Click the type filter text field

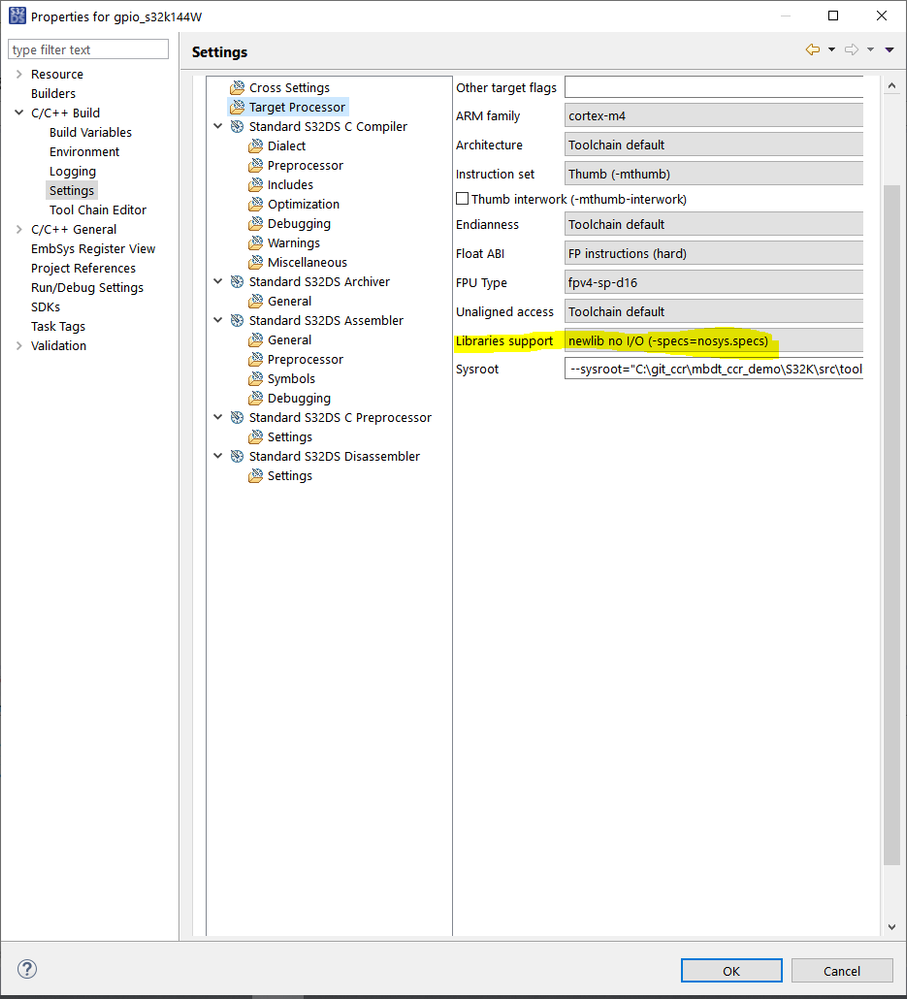pos(88,49)
